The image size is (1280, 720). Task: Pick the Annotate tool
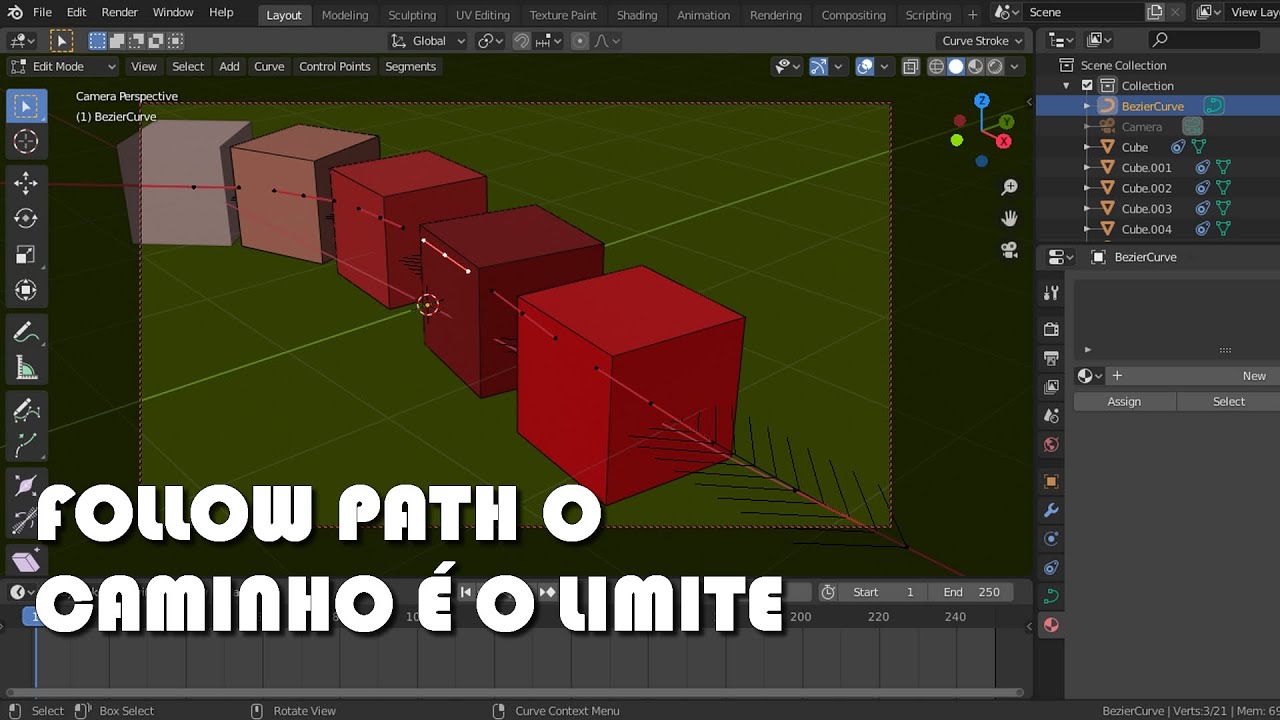26,333
